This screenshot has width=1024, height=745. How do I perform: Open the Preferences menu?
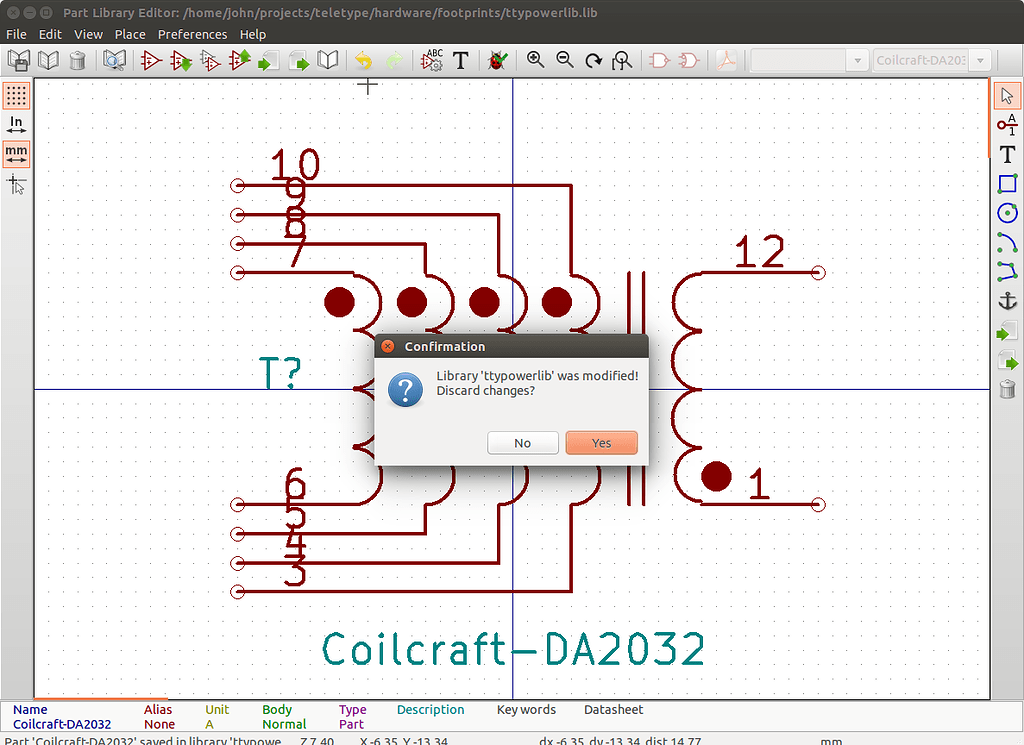(192, 34)
